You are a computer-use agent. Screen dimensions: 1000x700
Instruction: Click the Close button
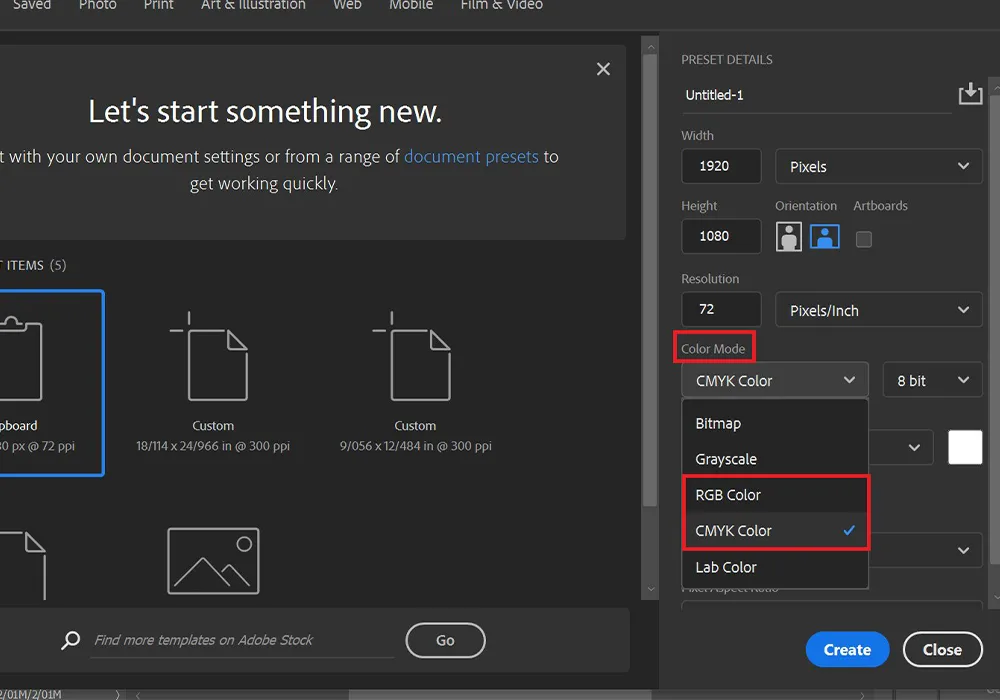point(943,650)
